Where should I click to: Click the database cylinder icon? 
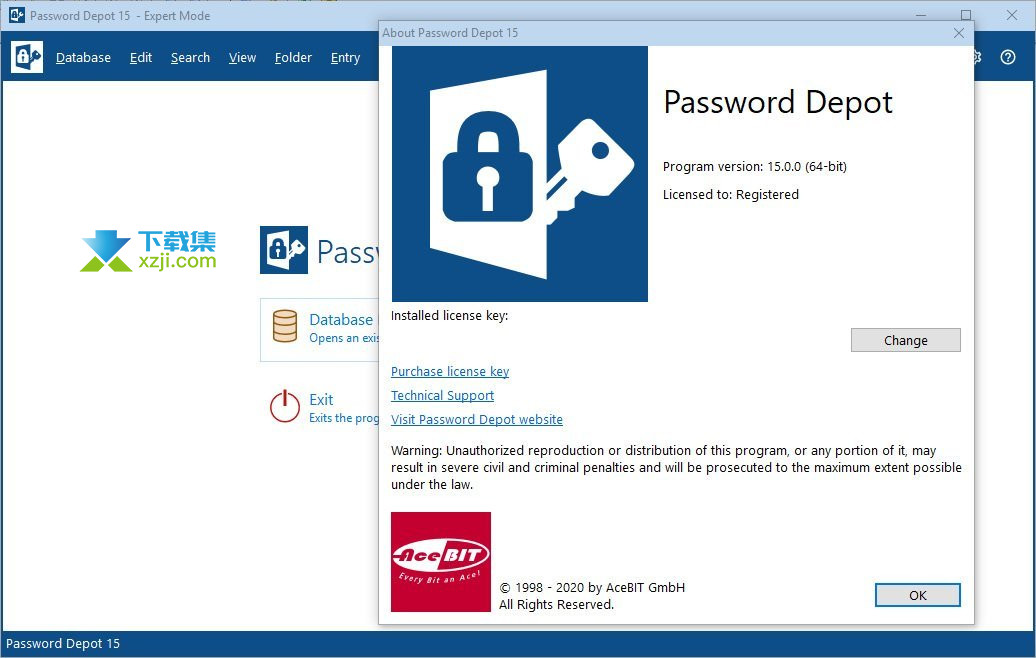point(285,326)
